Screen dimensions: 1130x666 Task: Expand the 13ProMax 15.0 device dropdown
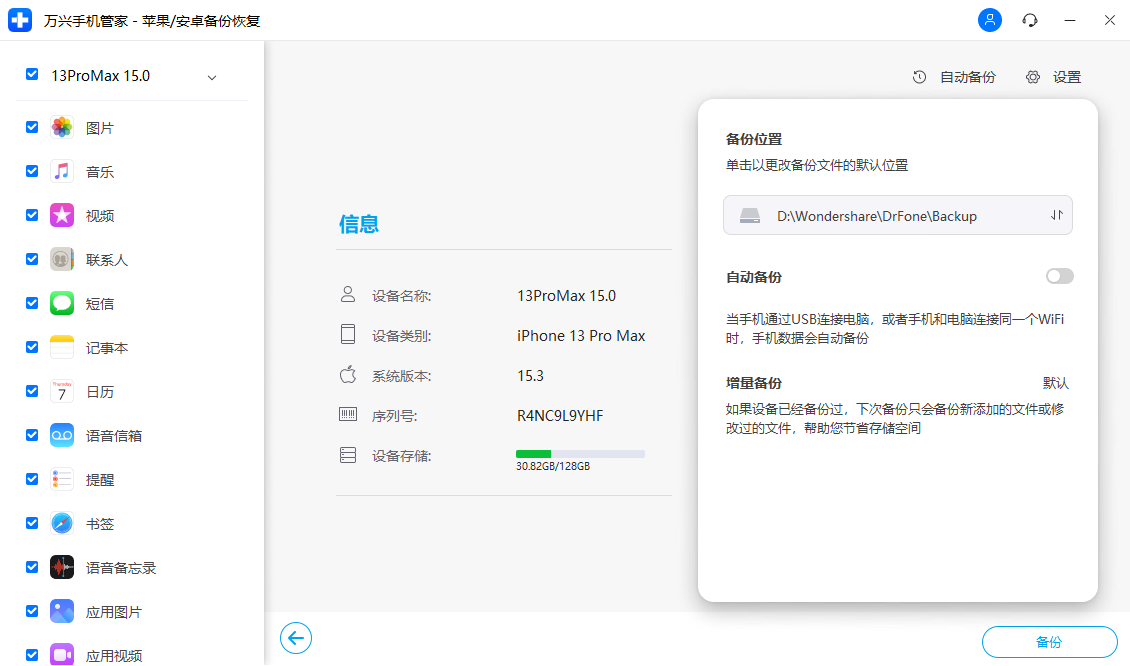click(x=211, y=76)
